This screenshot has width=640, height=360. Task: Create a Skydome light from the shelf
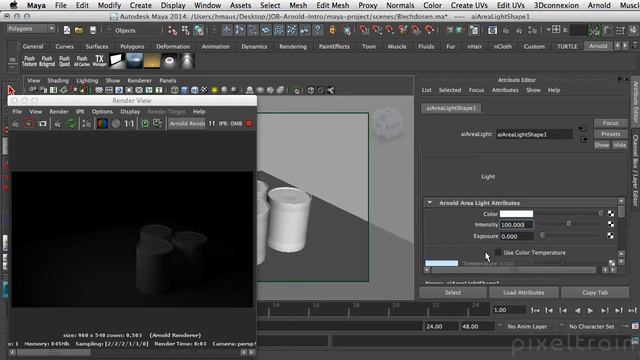[134, 61]
